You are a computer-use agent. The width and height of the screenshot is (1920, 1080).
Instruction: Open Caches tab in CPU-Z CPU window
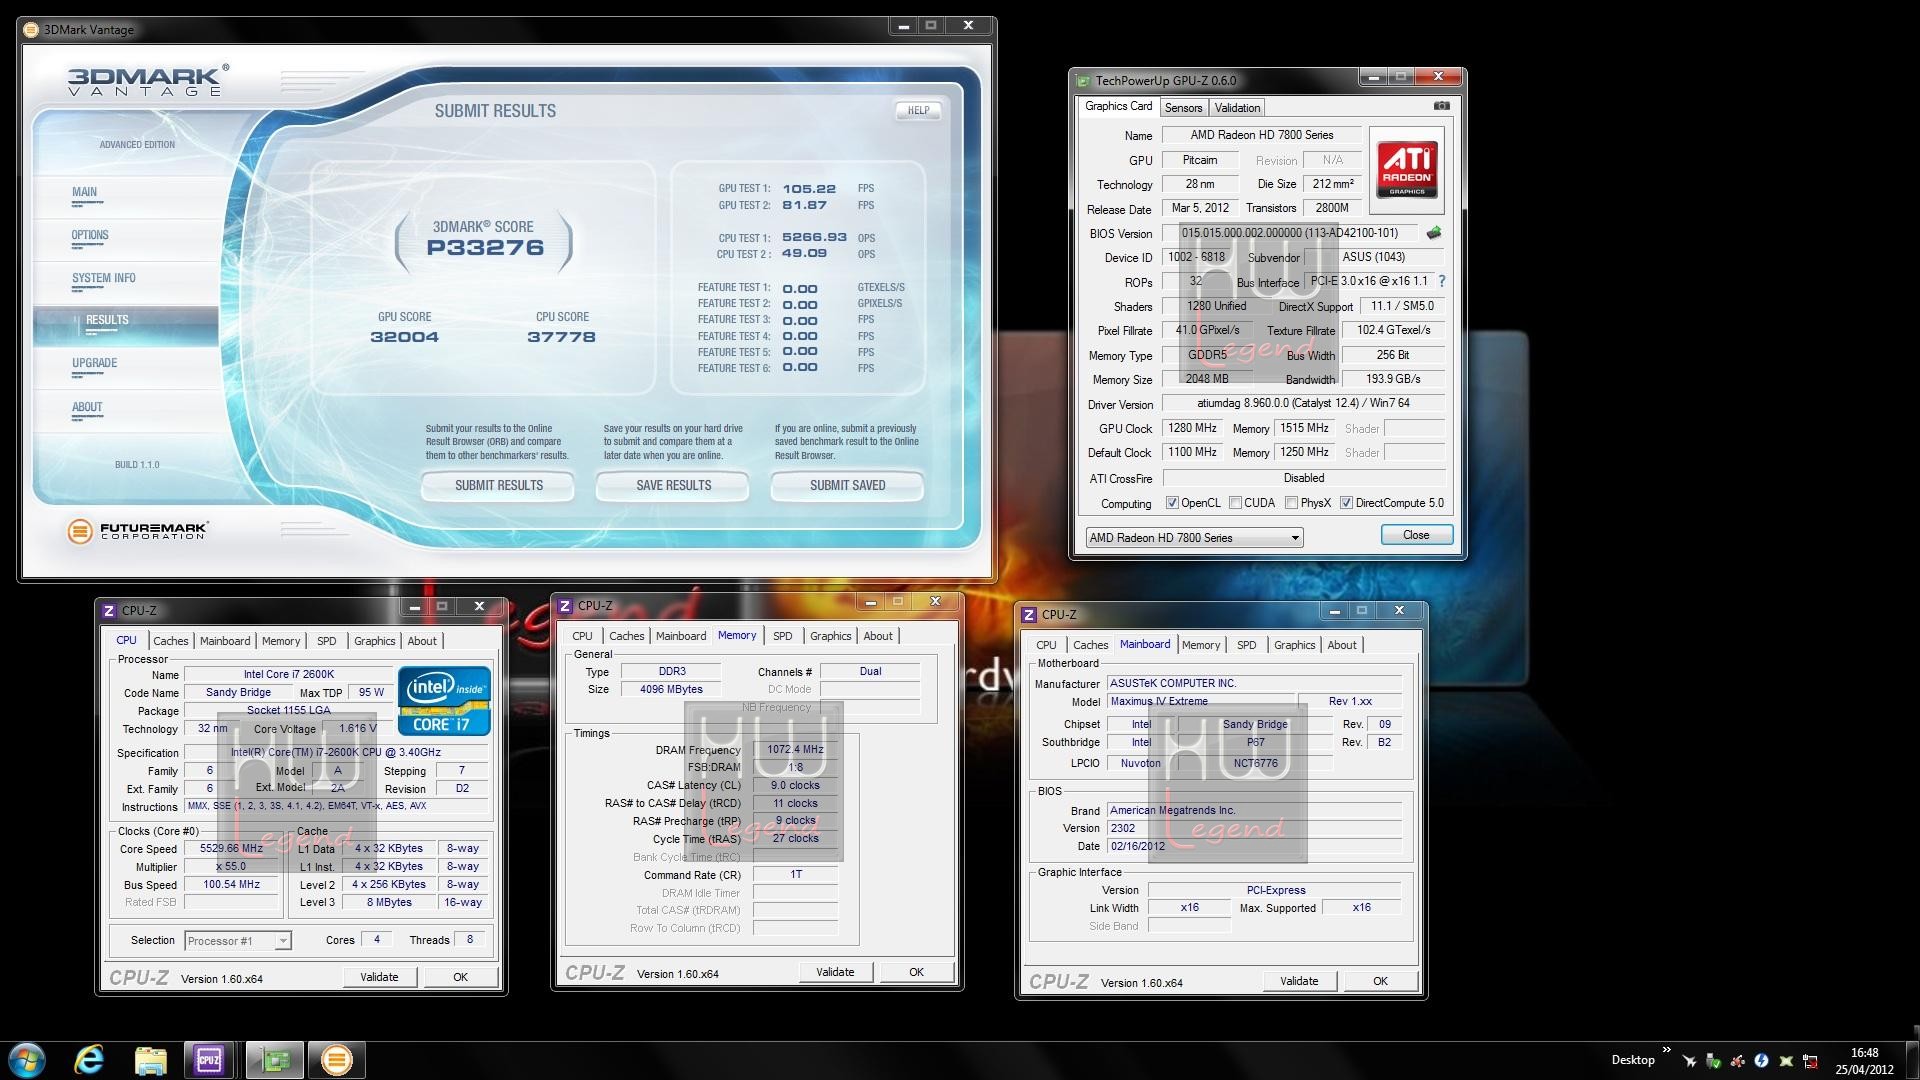point(170,641)
